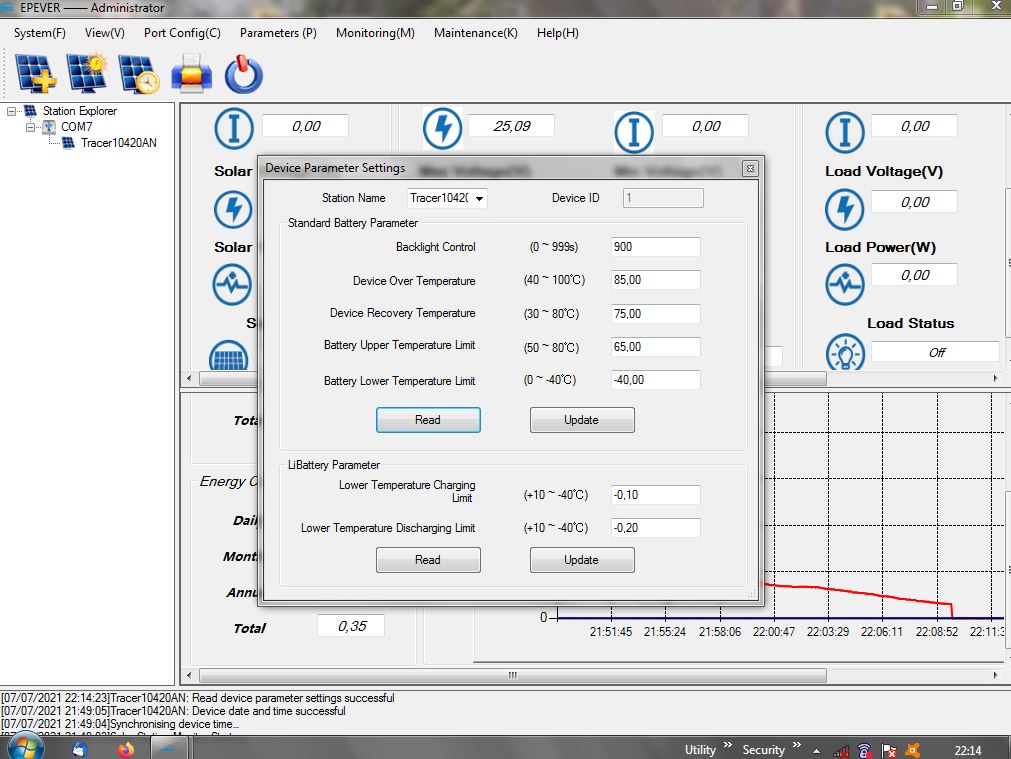Click Update under LiBattery Parameter
The image size is (1011, 759).
pos(582,560)
